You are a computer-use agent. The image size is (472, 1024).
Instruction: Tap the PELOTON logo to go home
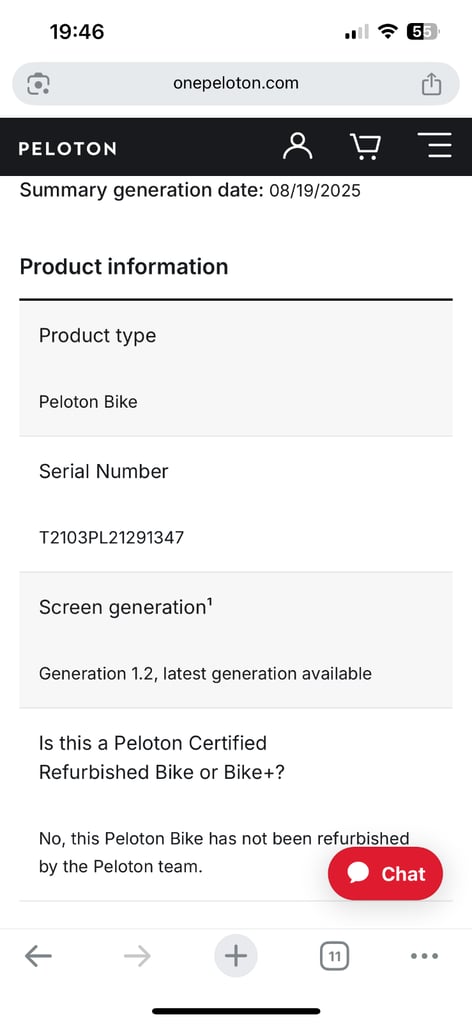[x=67, y=149]
